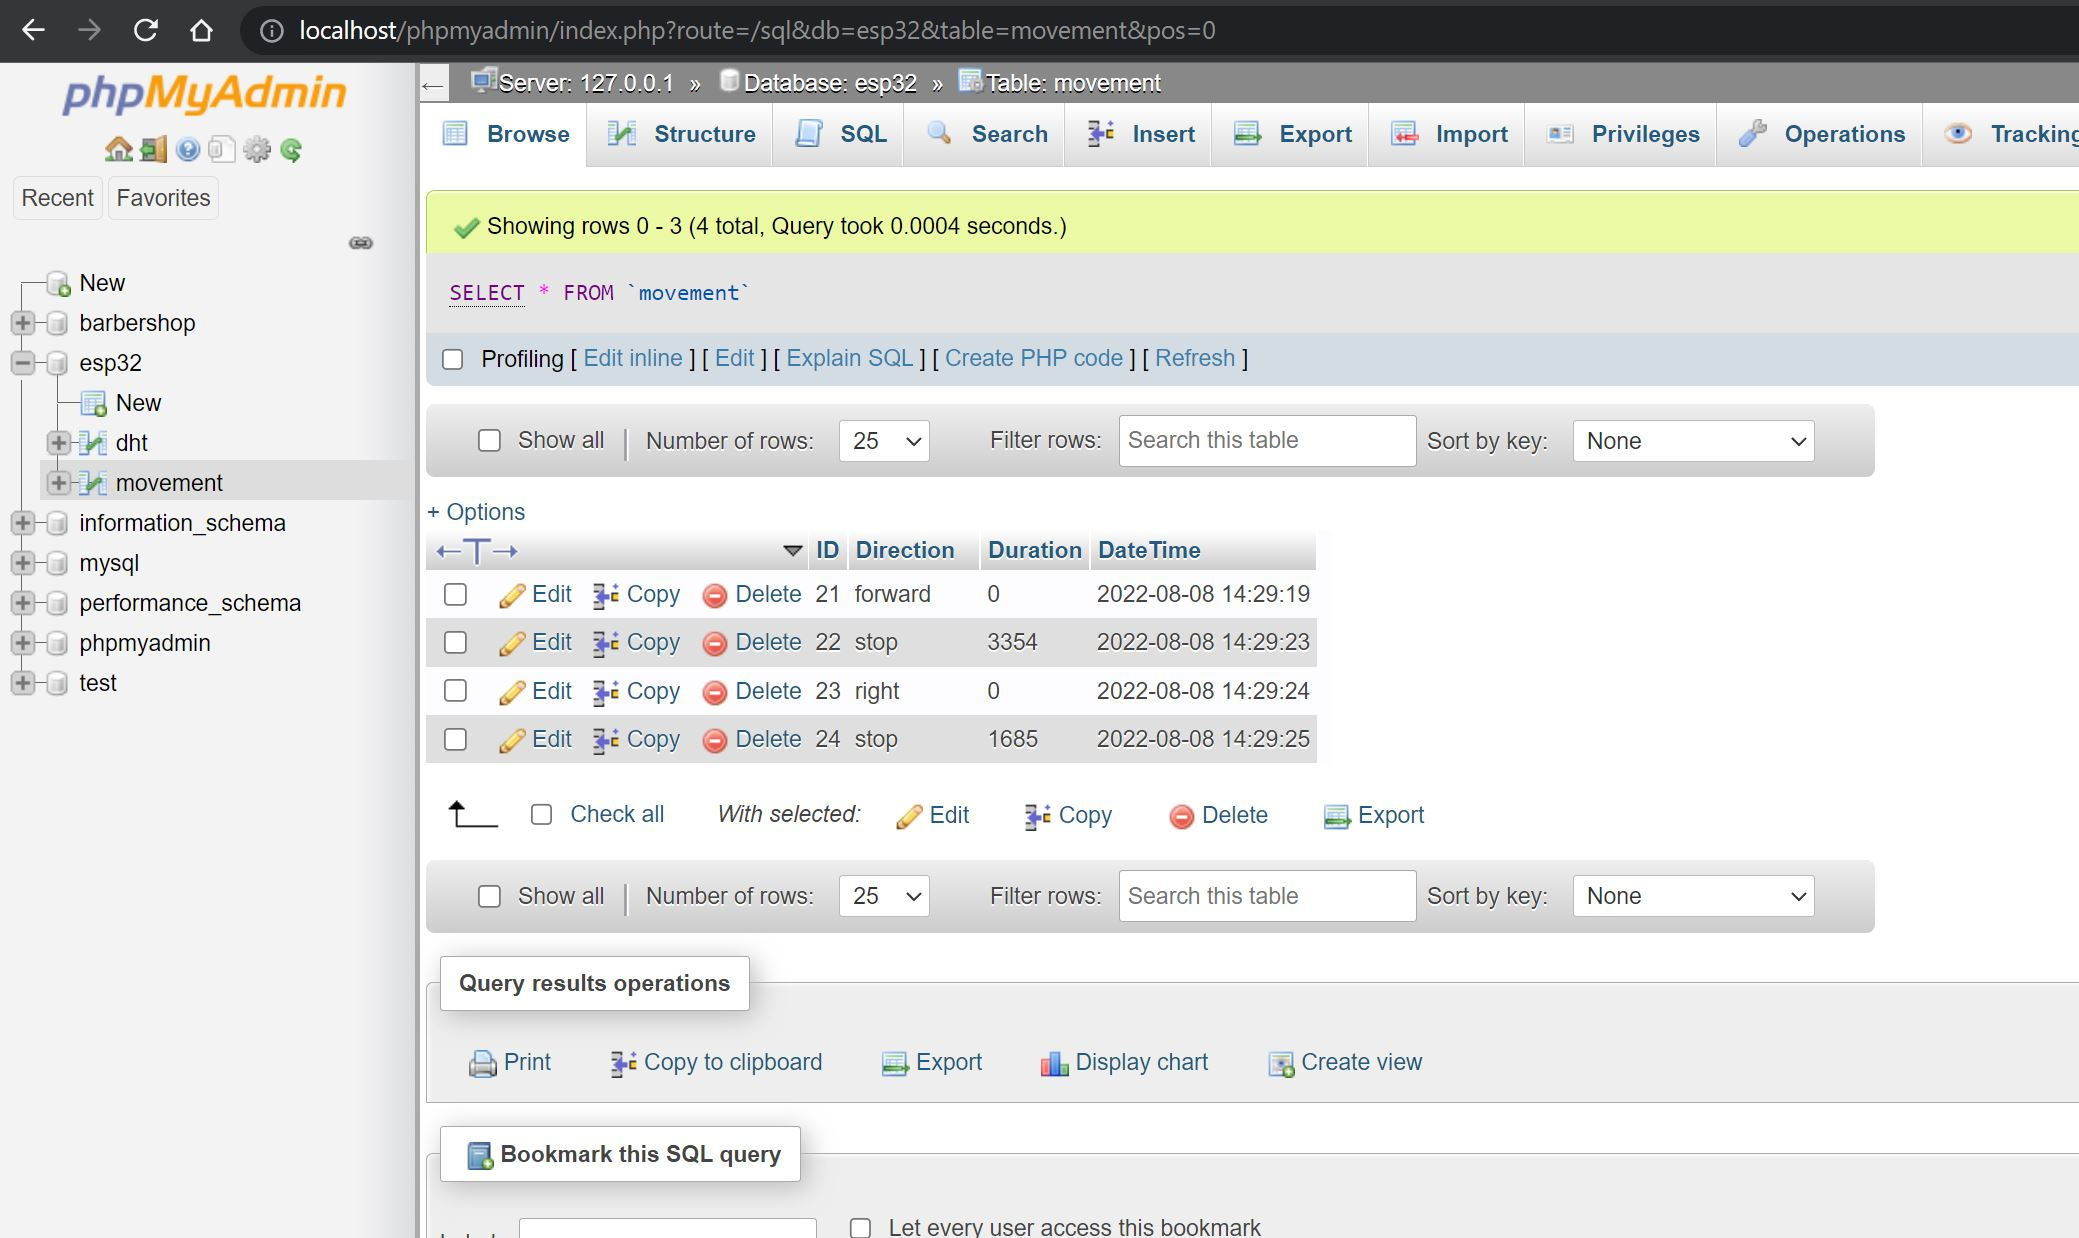2079x1238 pixels.
Task: Click the top Filter rows search field
Action: (1266, 441)
